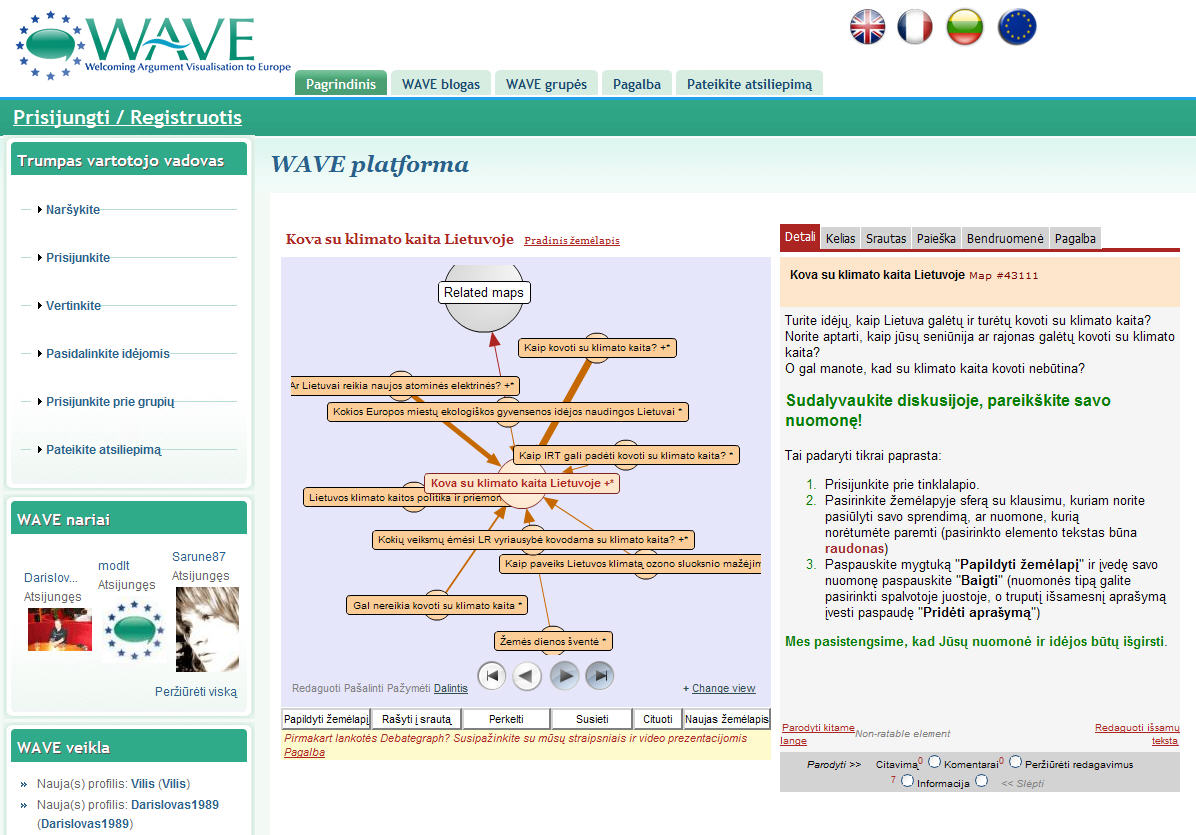This screenshot has width=1196, height=835.
Task: Click the Cituoti button
Action: pos(657,719)
